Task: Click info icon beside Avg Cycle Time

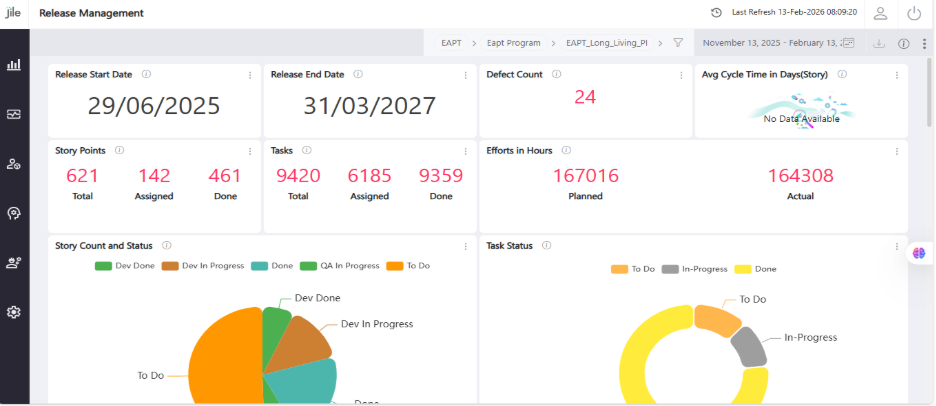Action: (842, 75)
